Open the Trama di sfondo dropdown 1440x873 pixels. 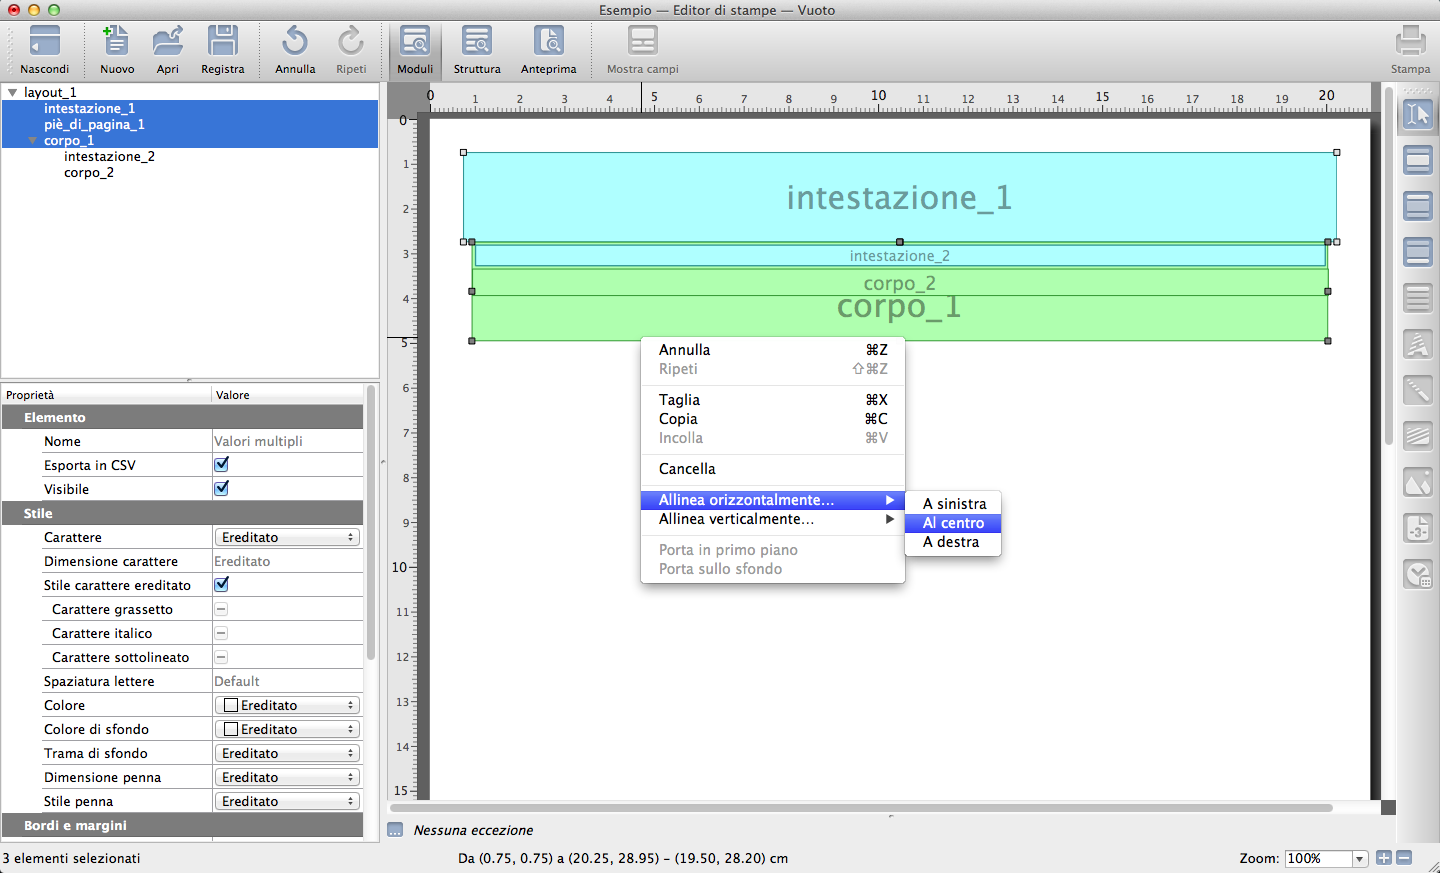tap(287, 753)
